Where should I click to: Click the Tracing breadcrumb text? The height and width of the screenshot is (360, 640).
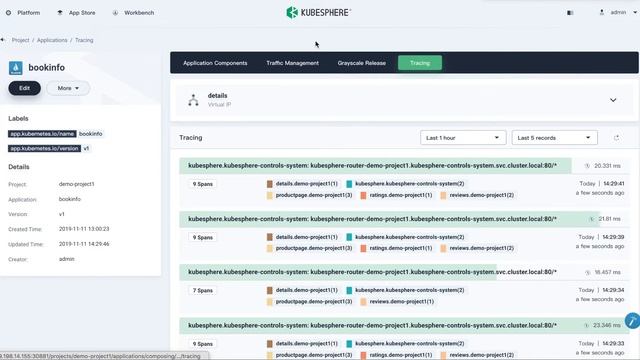point(84,40)
